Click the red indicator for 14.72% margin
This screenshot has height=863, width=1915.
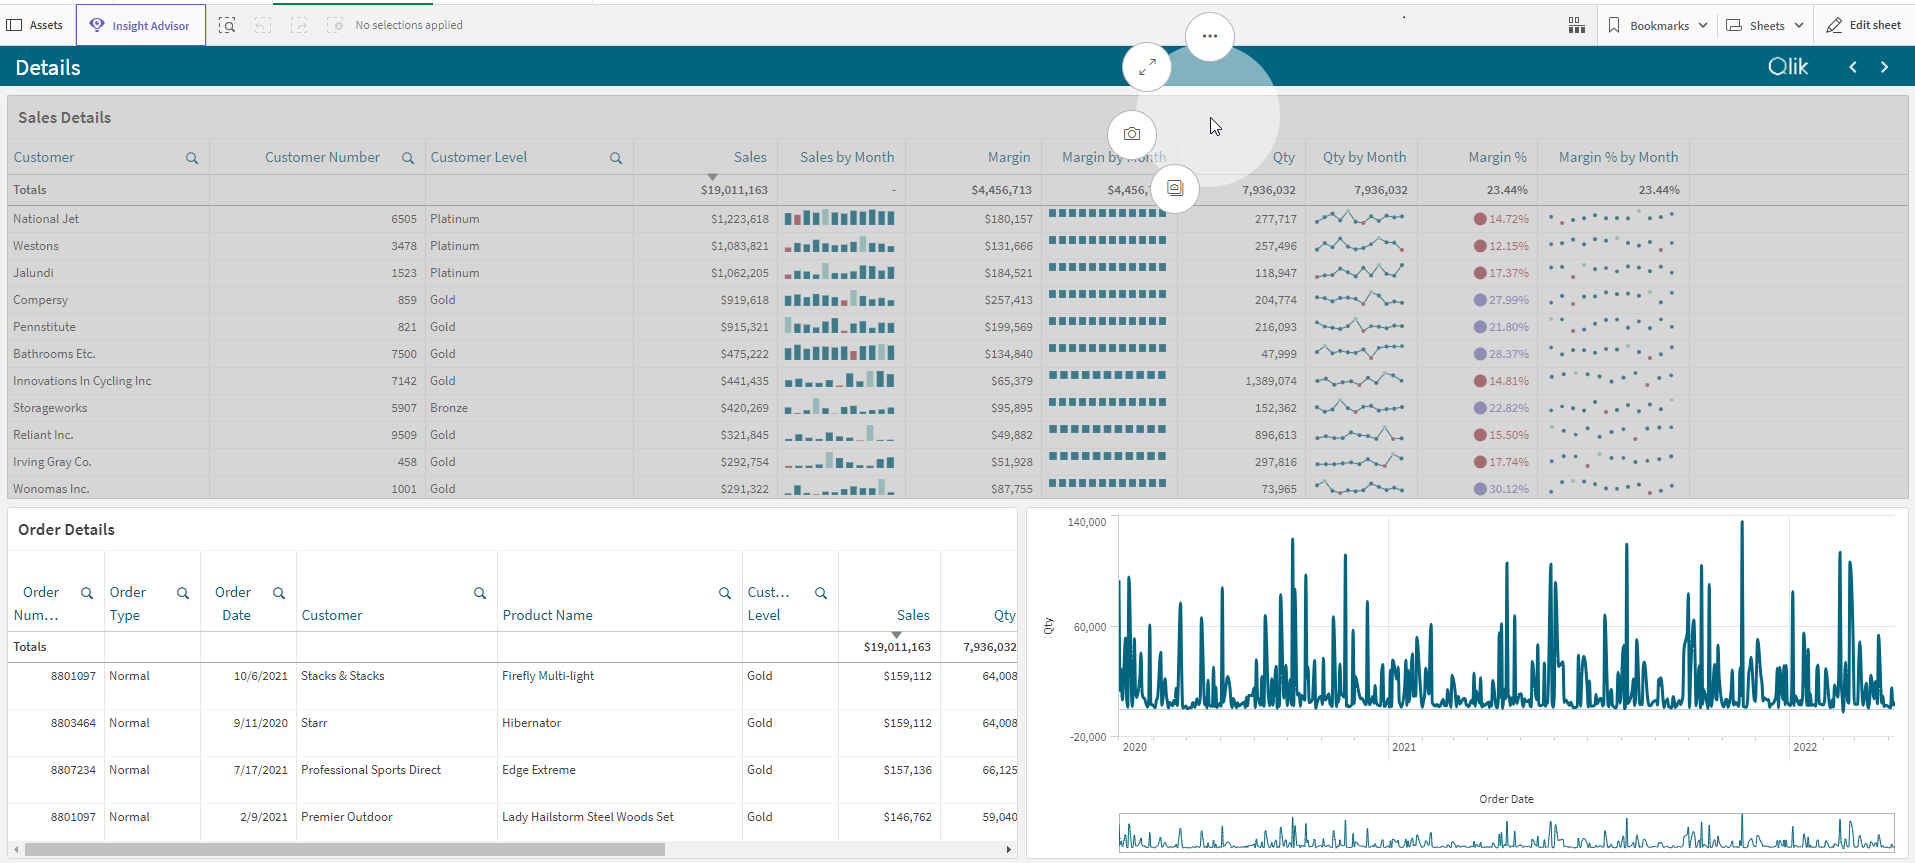point(1480,219)
